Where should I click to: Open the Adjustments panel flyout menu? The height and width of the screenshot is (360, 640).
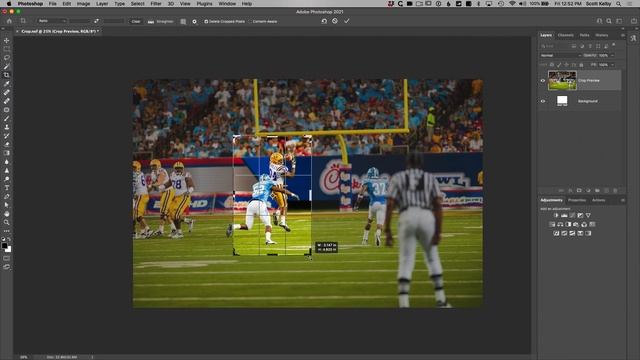622,200
